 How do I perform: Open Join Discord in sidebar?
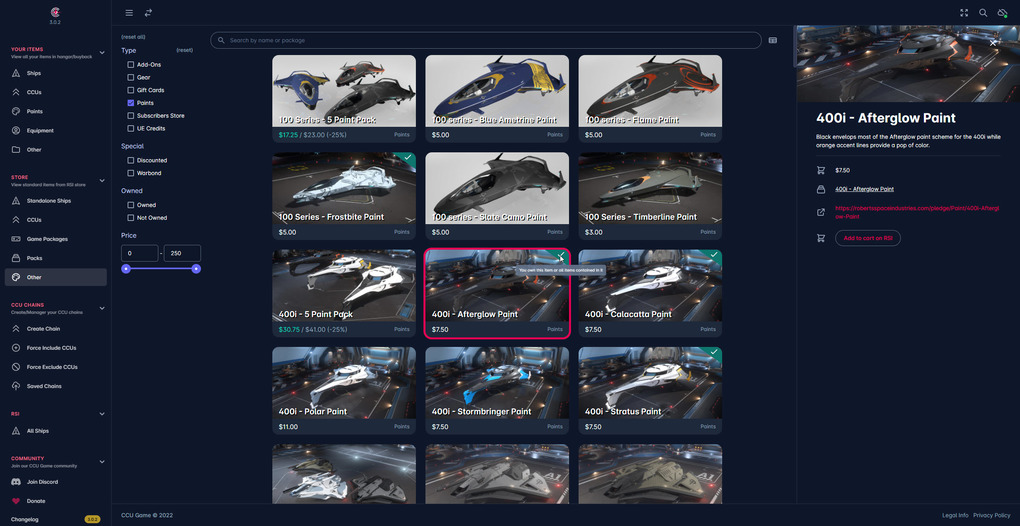point(42,482)
